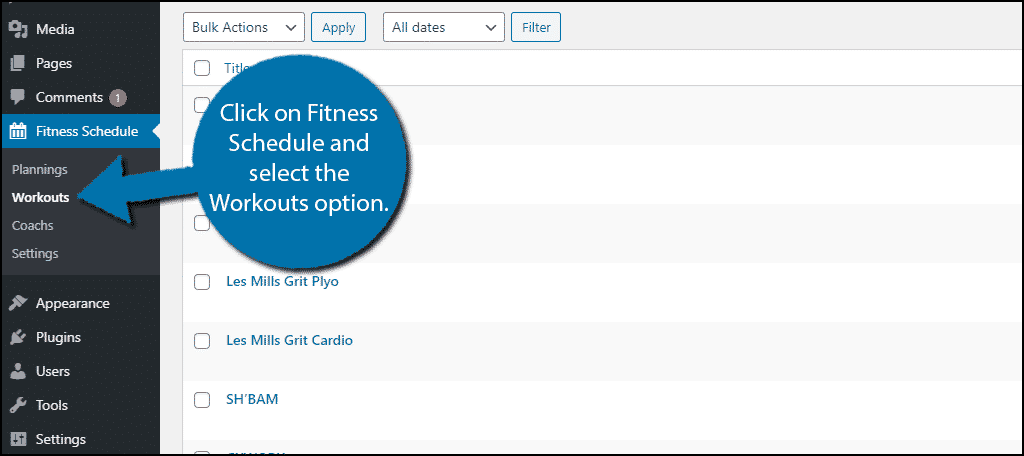Open the Les Mills Grit Cardio link

coord(289,340)
